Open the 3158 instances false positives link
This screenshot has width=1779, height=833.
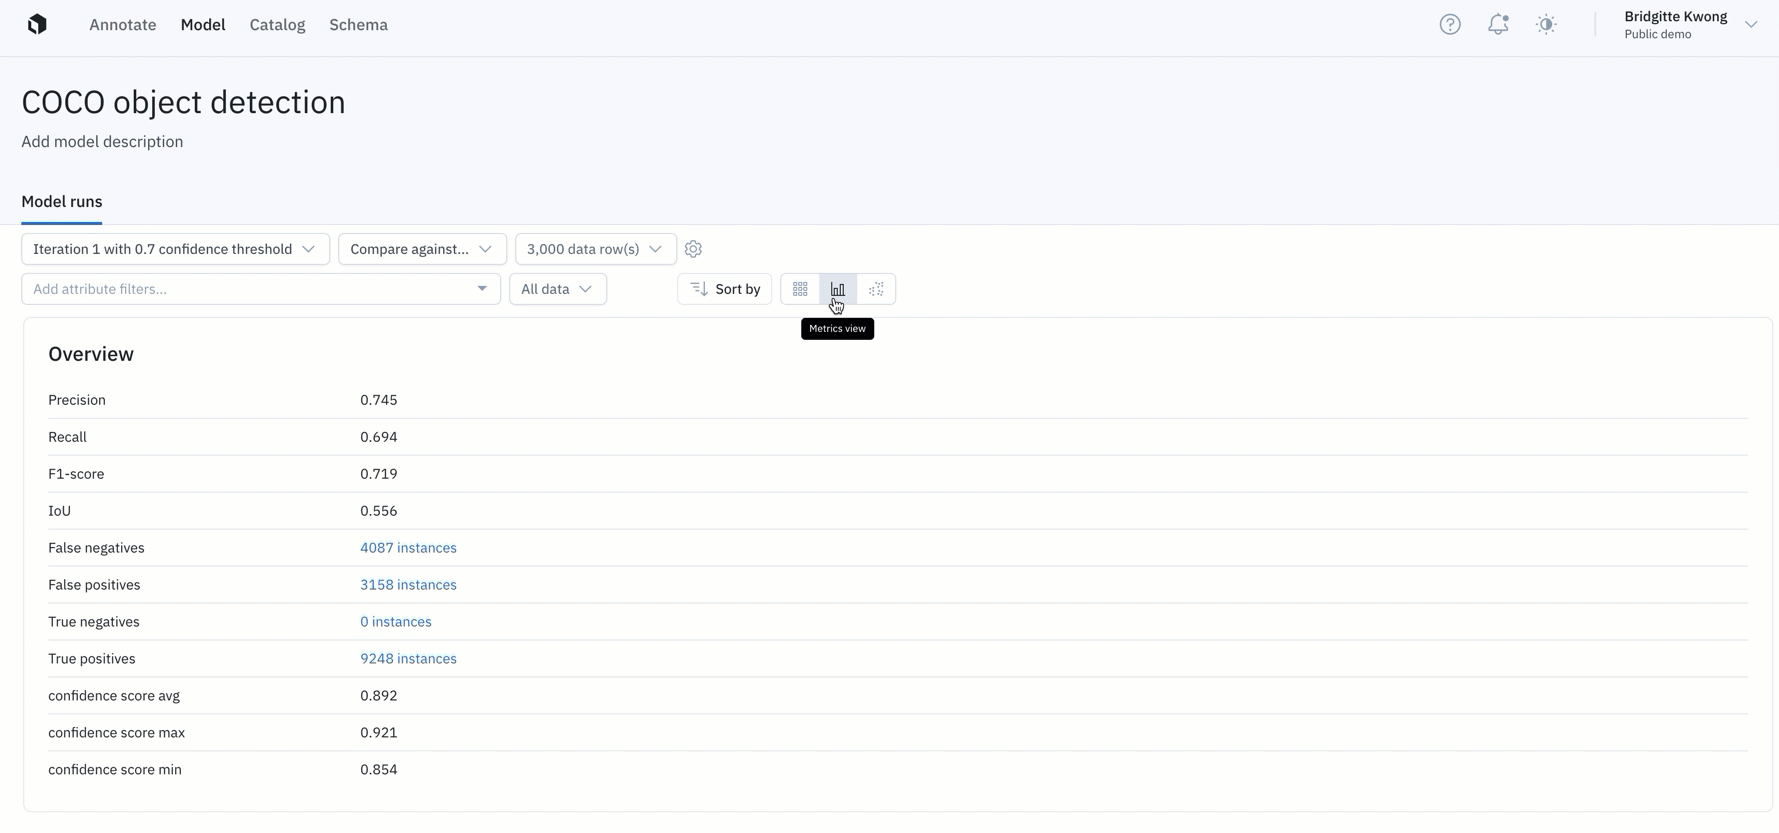click(408, 585)
